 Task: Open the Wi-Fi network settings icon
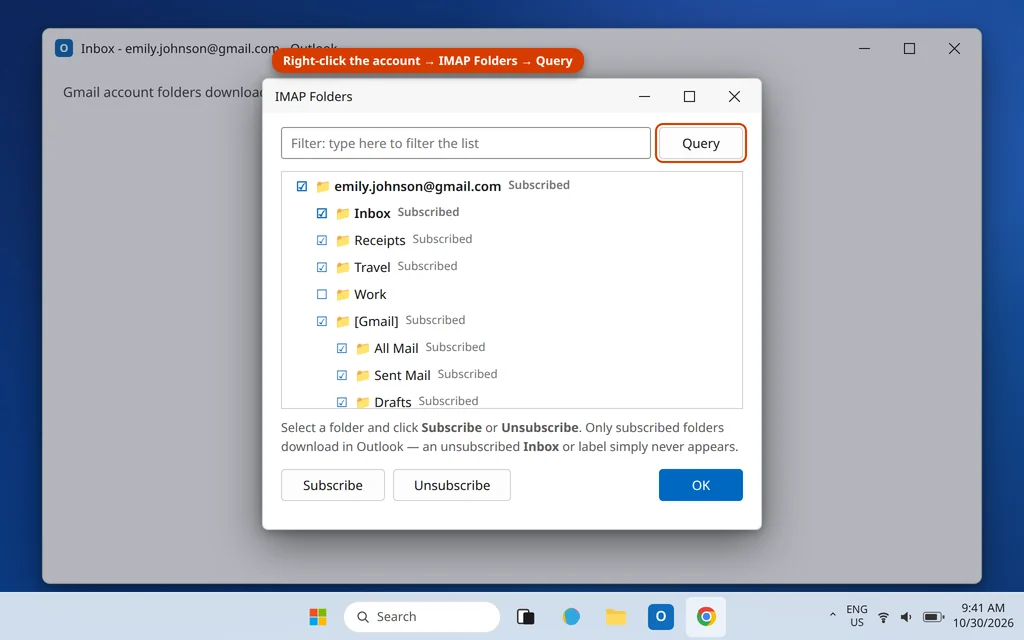click(883, 617)
